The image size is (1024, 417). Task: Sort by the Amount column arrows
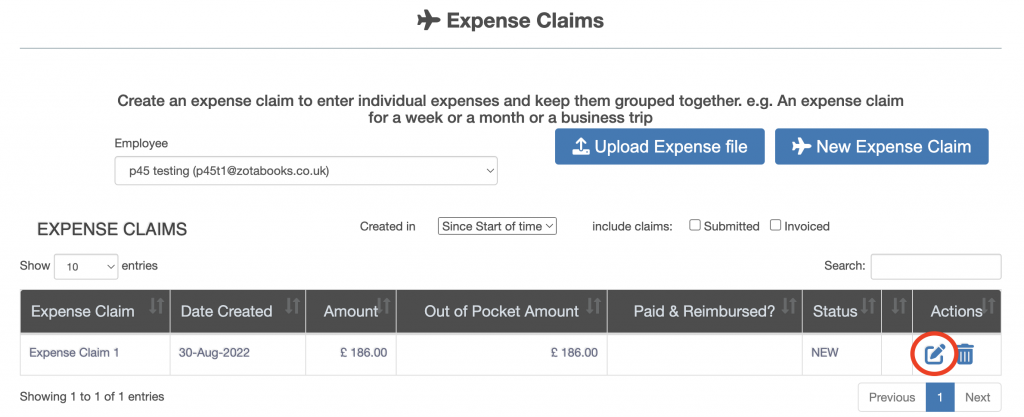[x=383, y=306]
